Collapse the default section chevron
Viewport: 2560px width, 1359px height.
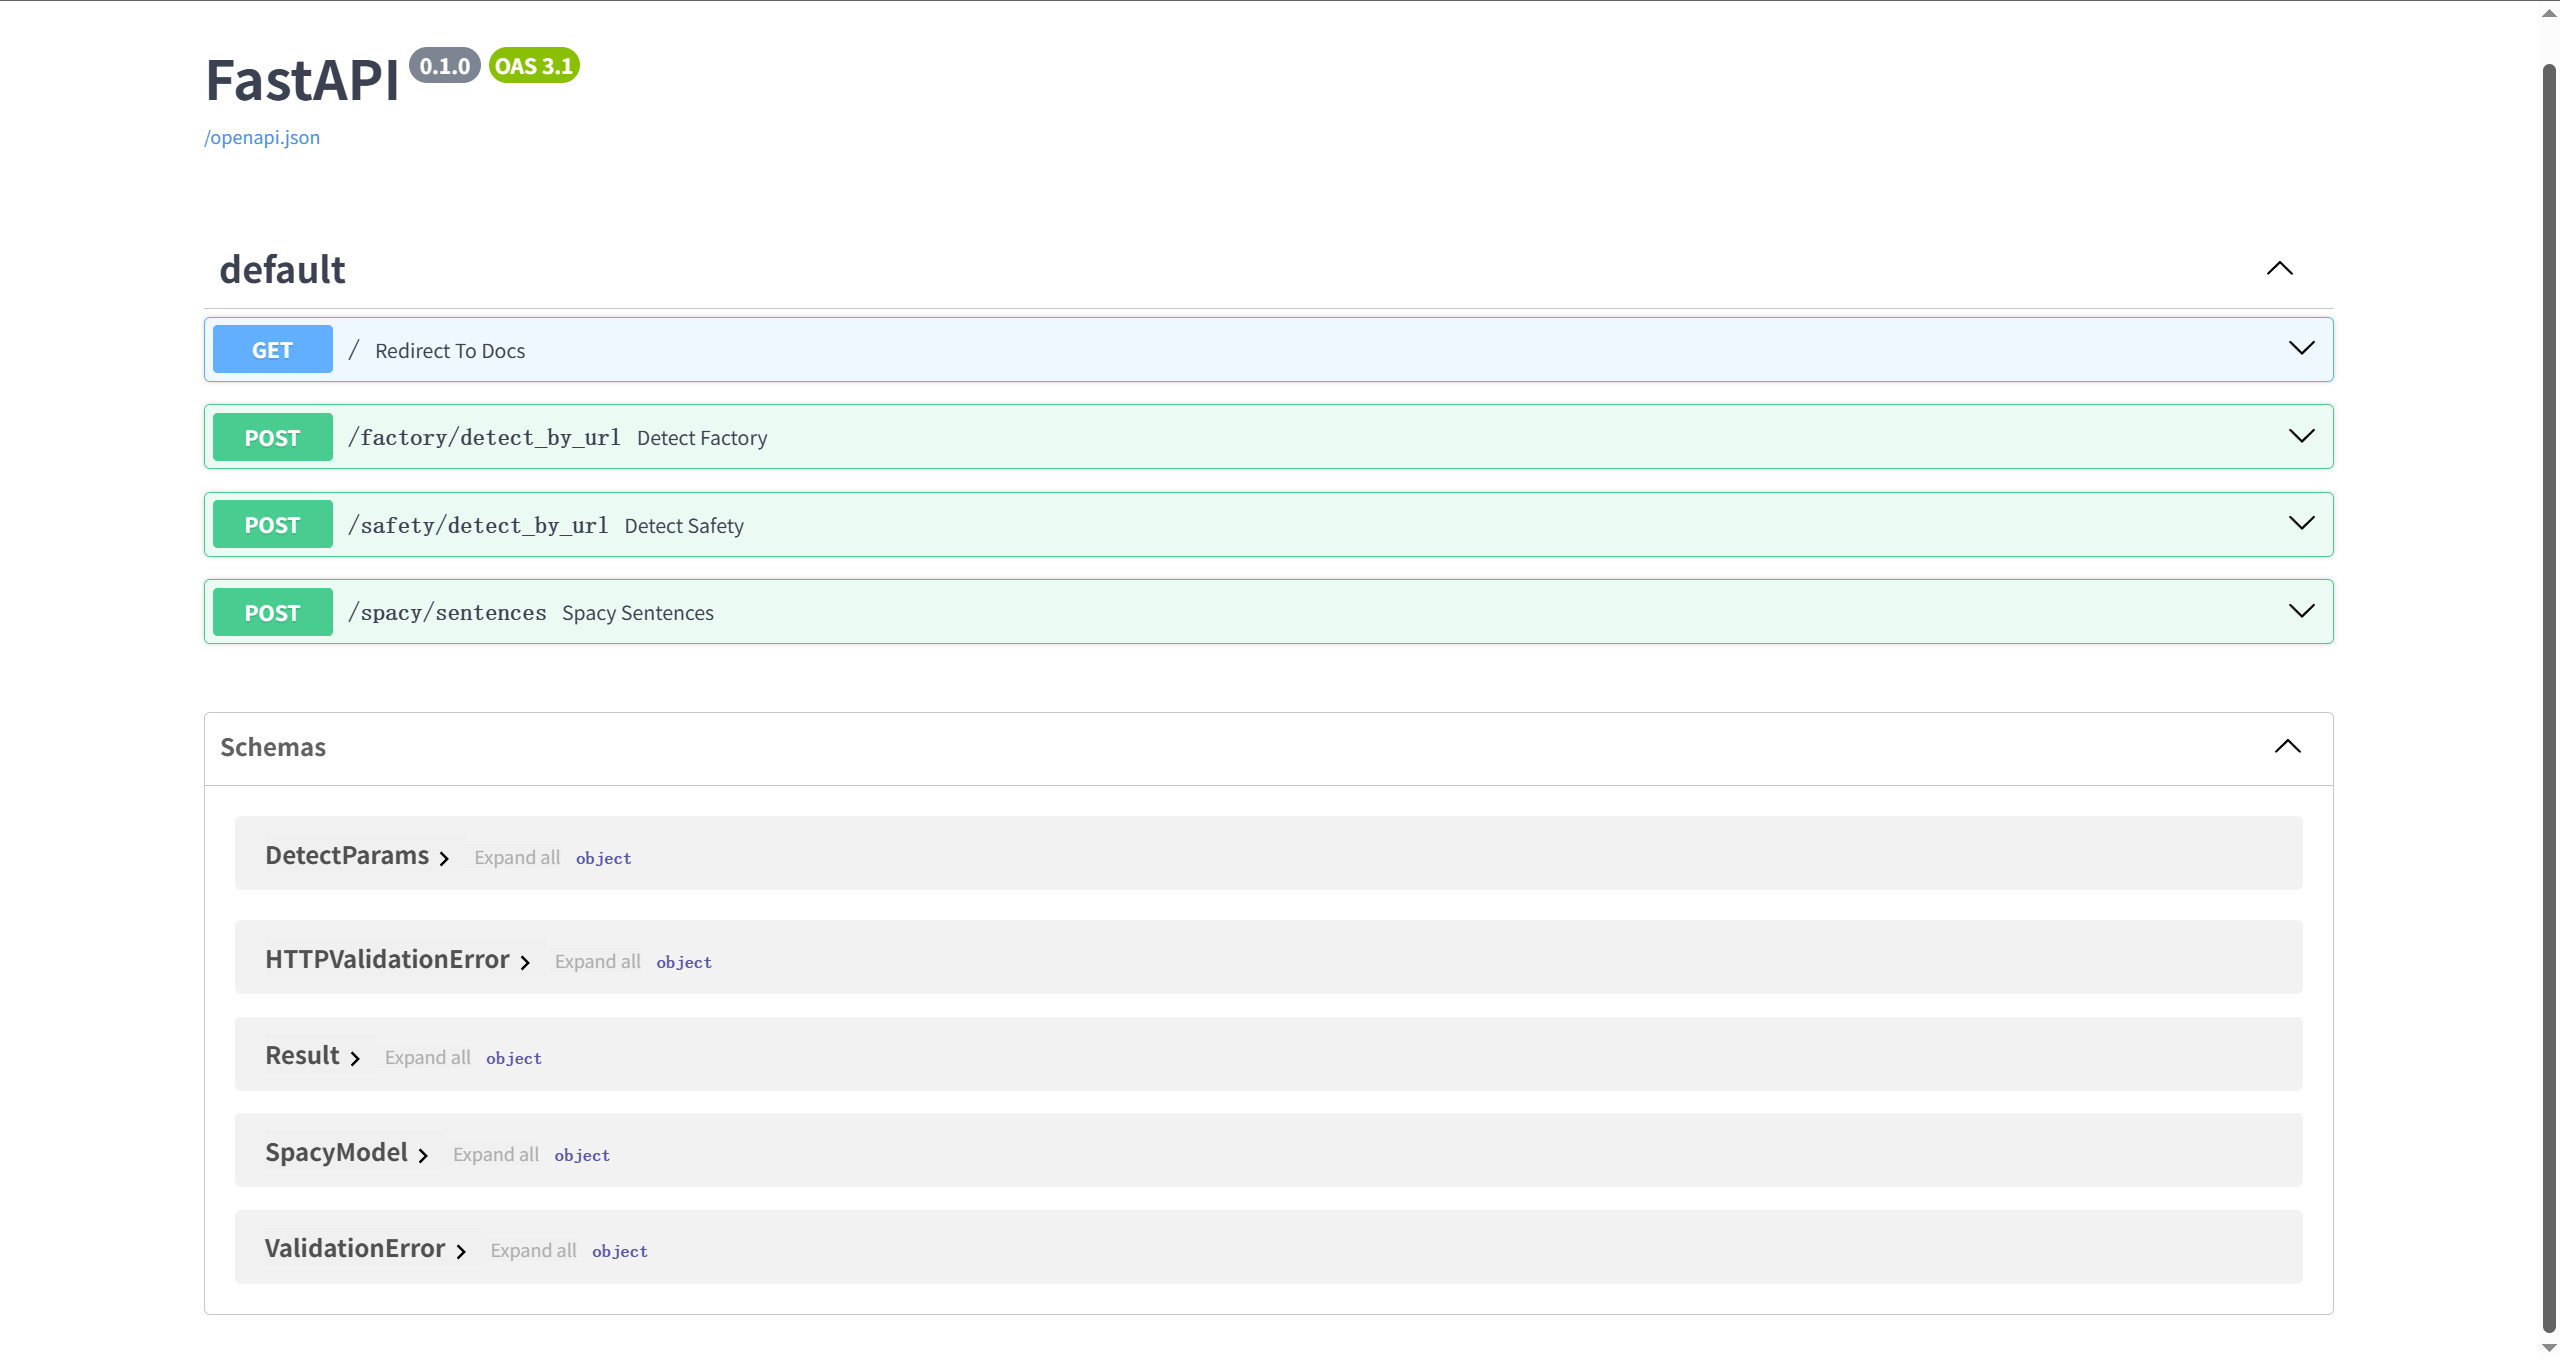point(2279,268)
